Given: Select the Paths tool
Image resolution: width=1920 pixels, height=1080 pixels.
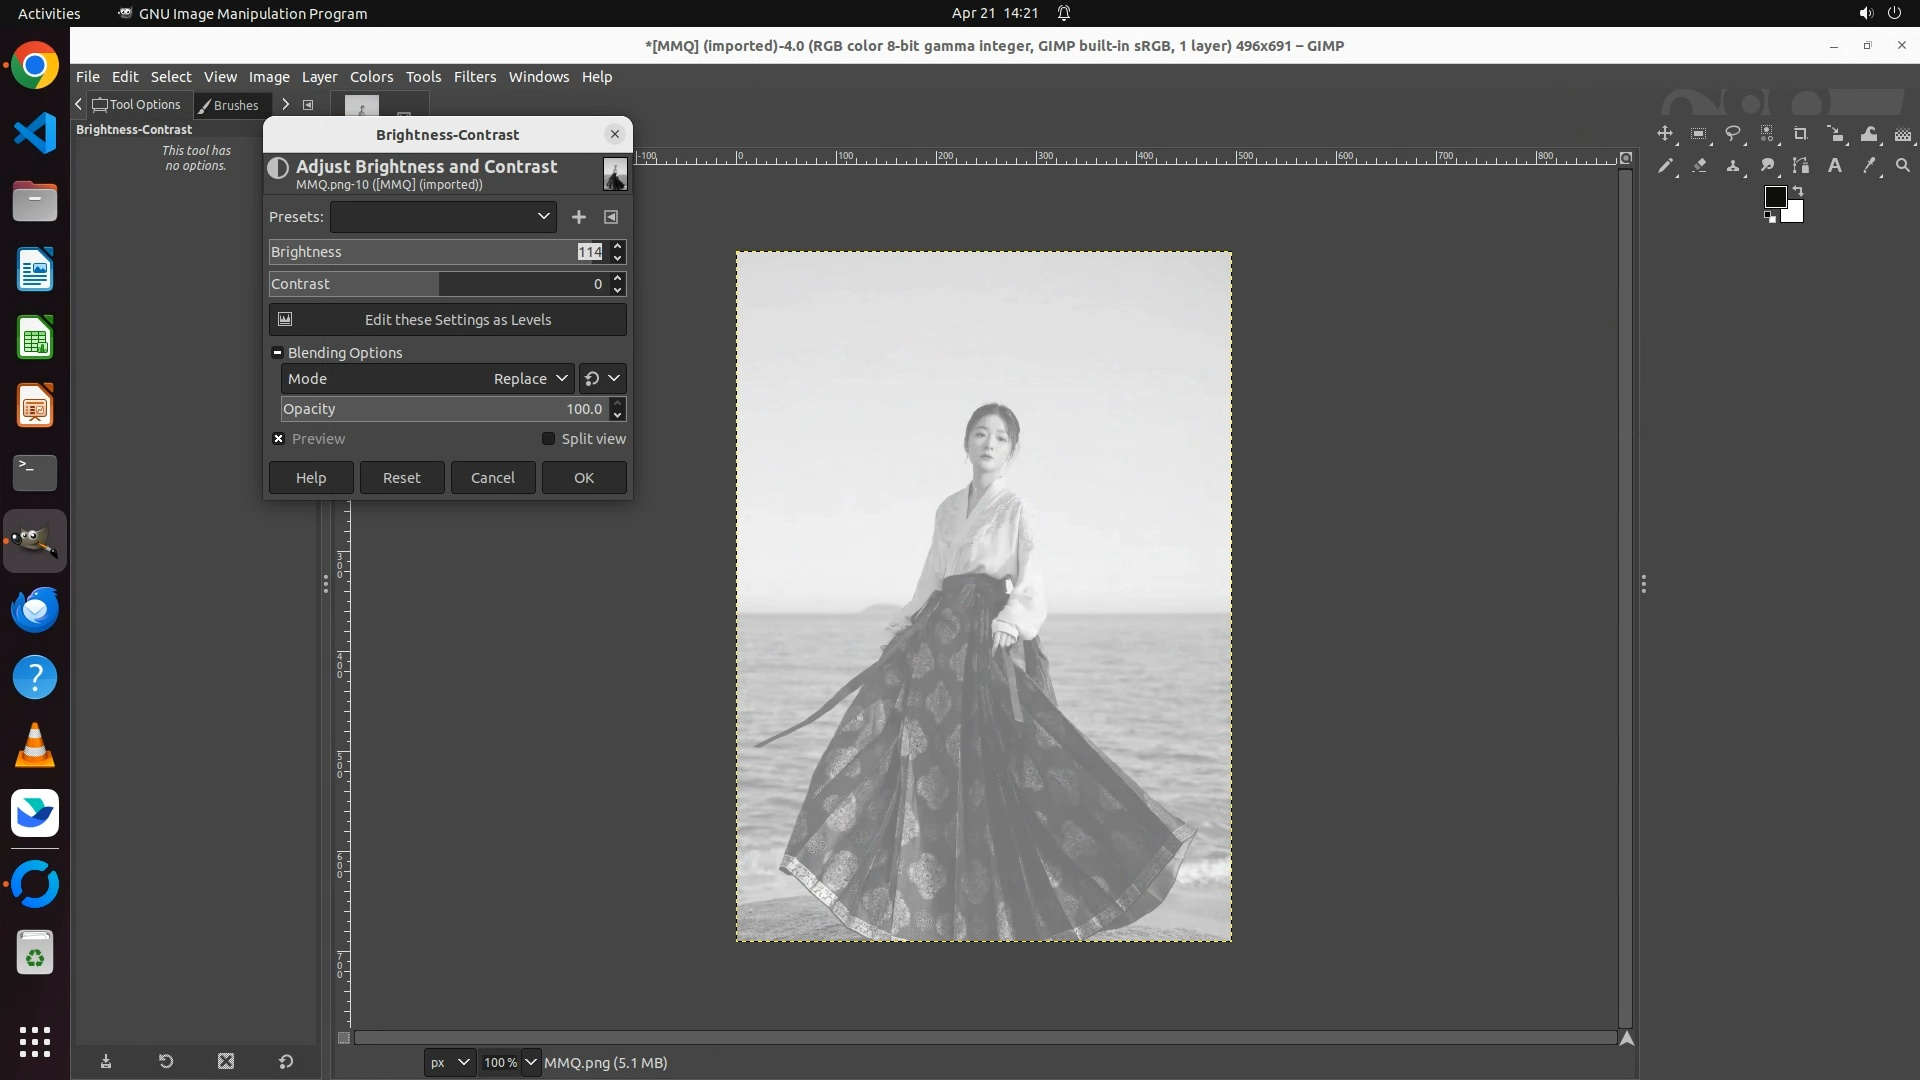Looking at the screenshot, I should [x=1801, y=166].
